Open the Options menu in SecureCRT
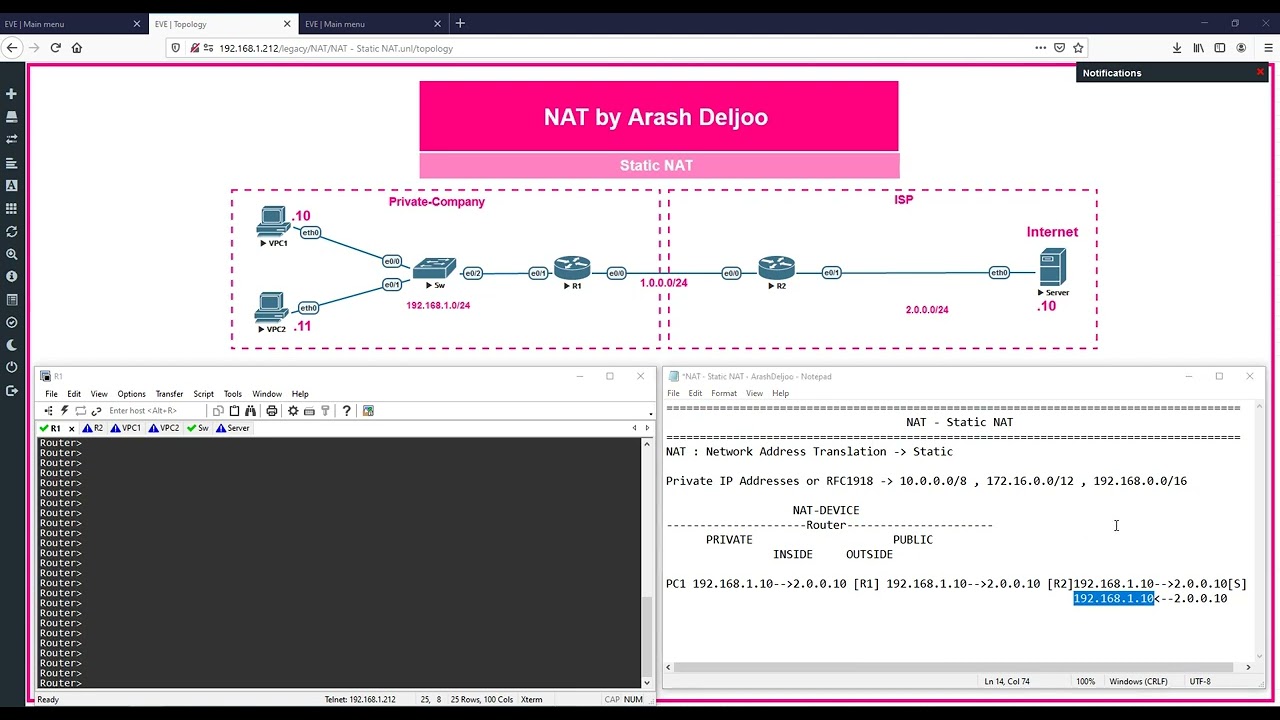This screenshot has width=1280, height=720. pos(131,394)
